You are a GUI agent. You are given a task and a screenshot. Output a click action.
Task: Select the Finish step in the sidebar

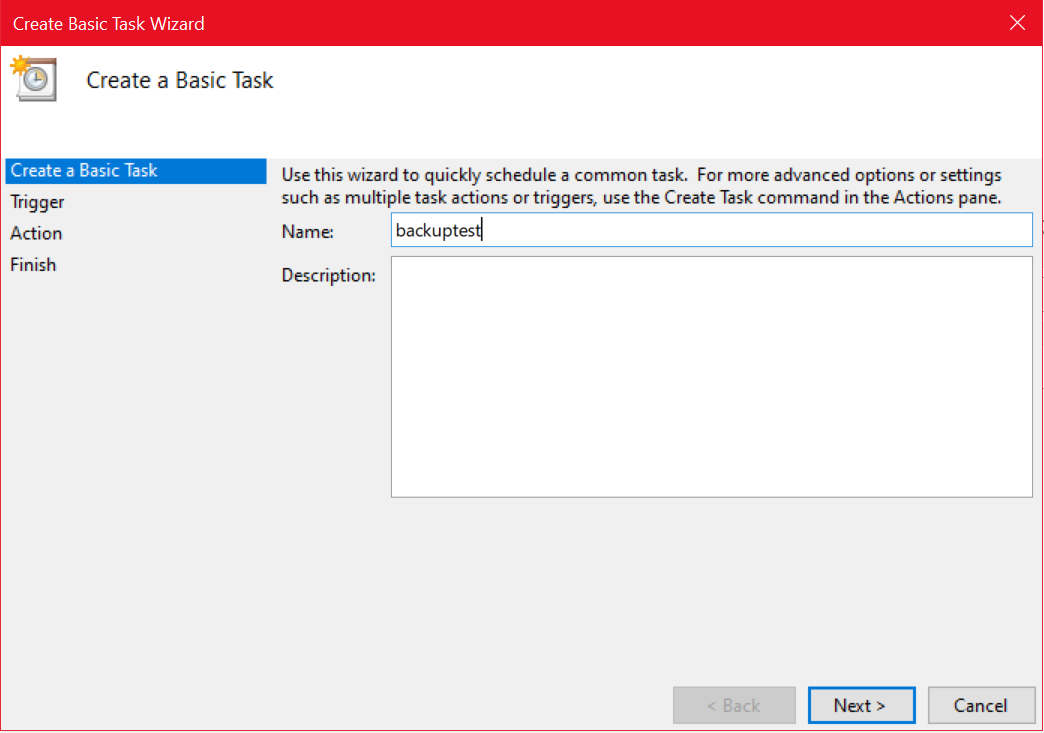33,264
